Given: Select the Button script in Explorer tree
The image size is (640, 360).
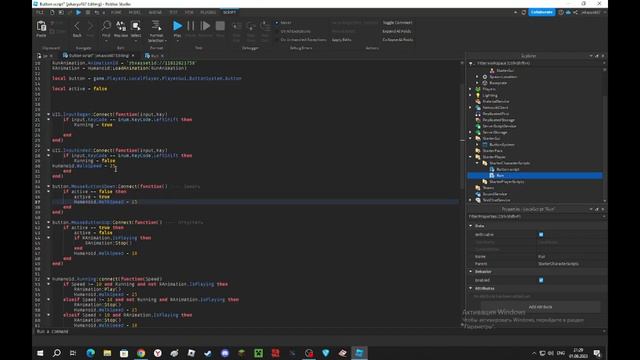Looking at the screenshot, I should [507, 169].
